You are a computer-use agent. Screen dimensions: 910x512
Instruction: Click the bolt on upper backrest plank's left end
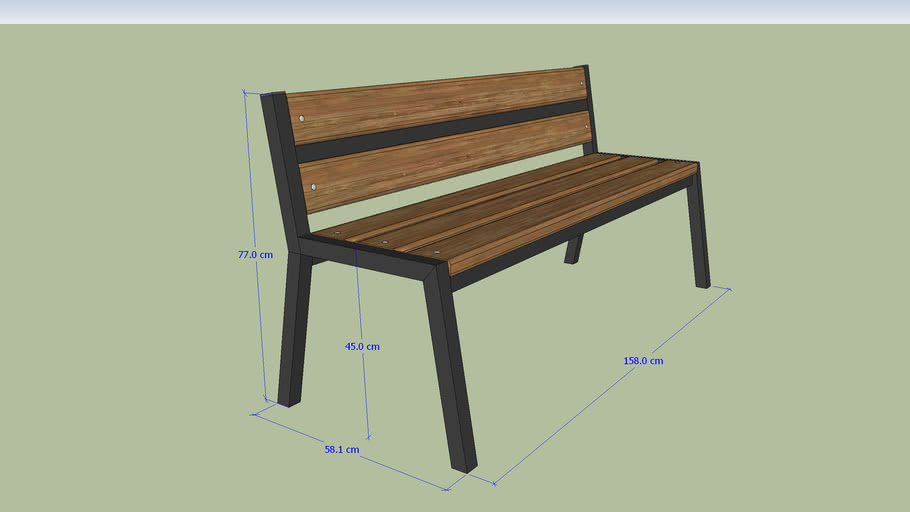coord(301,119)
